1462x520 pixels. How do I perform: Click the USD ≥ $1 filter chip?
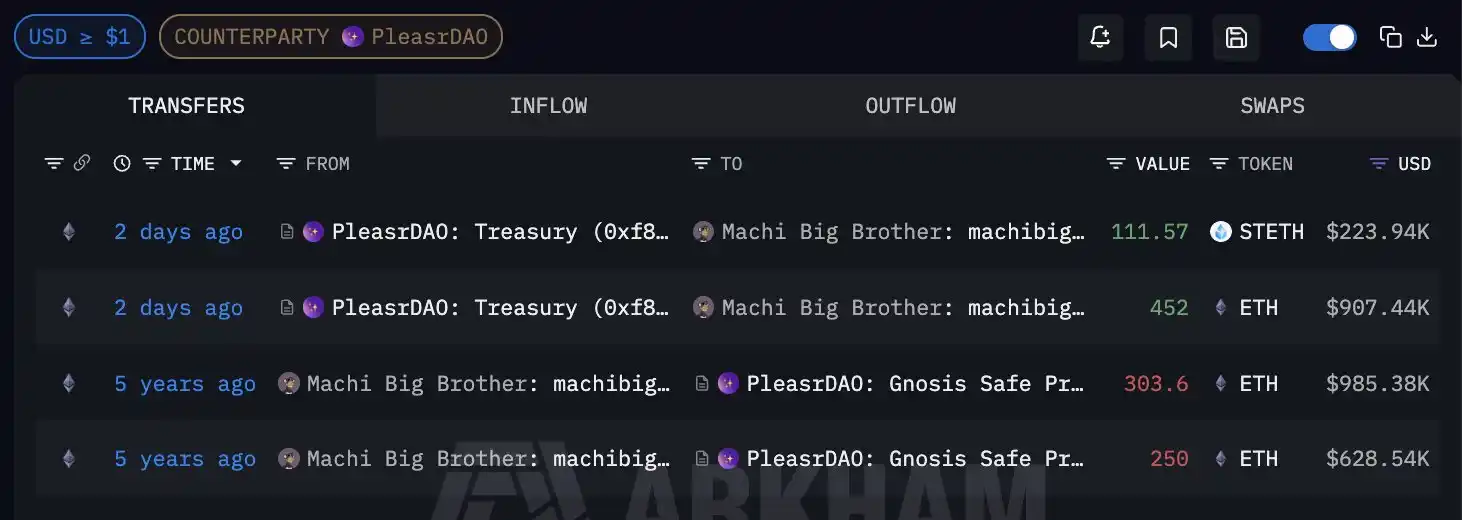[80, 37]
